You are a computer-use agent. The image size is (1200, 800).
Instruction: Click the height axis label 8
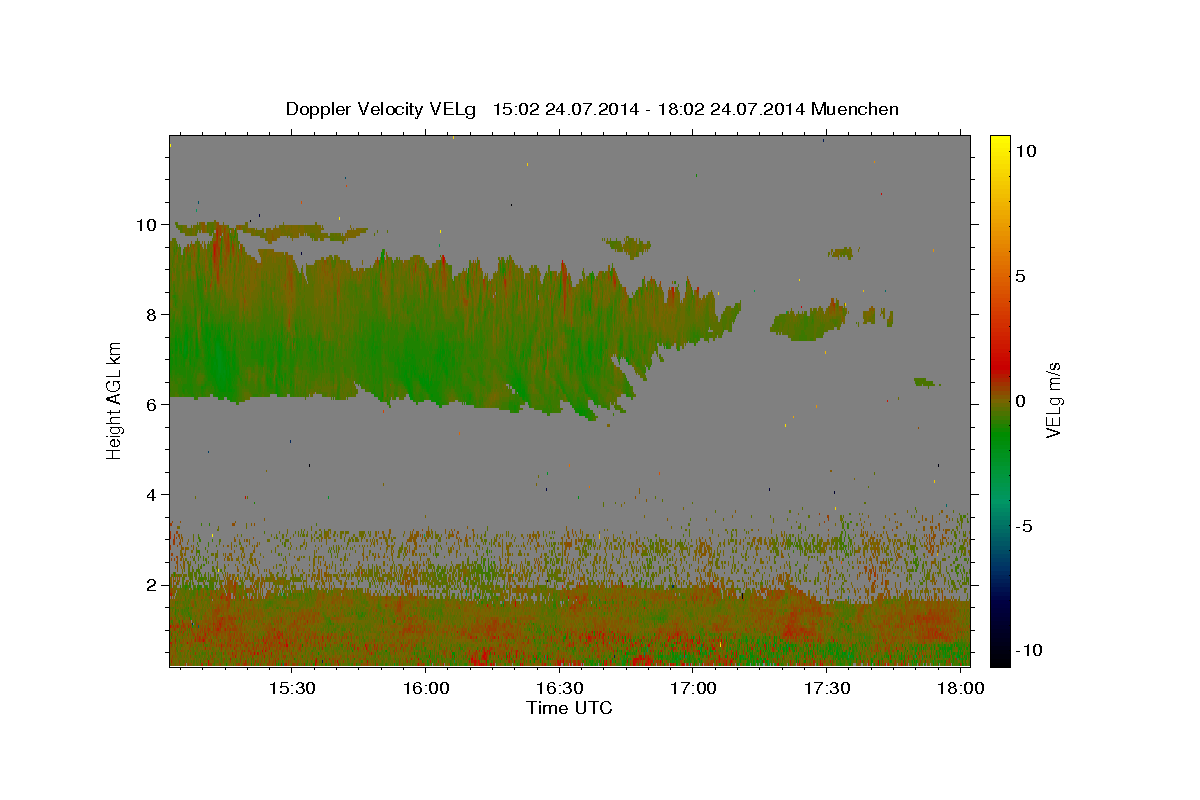[151, 315]
